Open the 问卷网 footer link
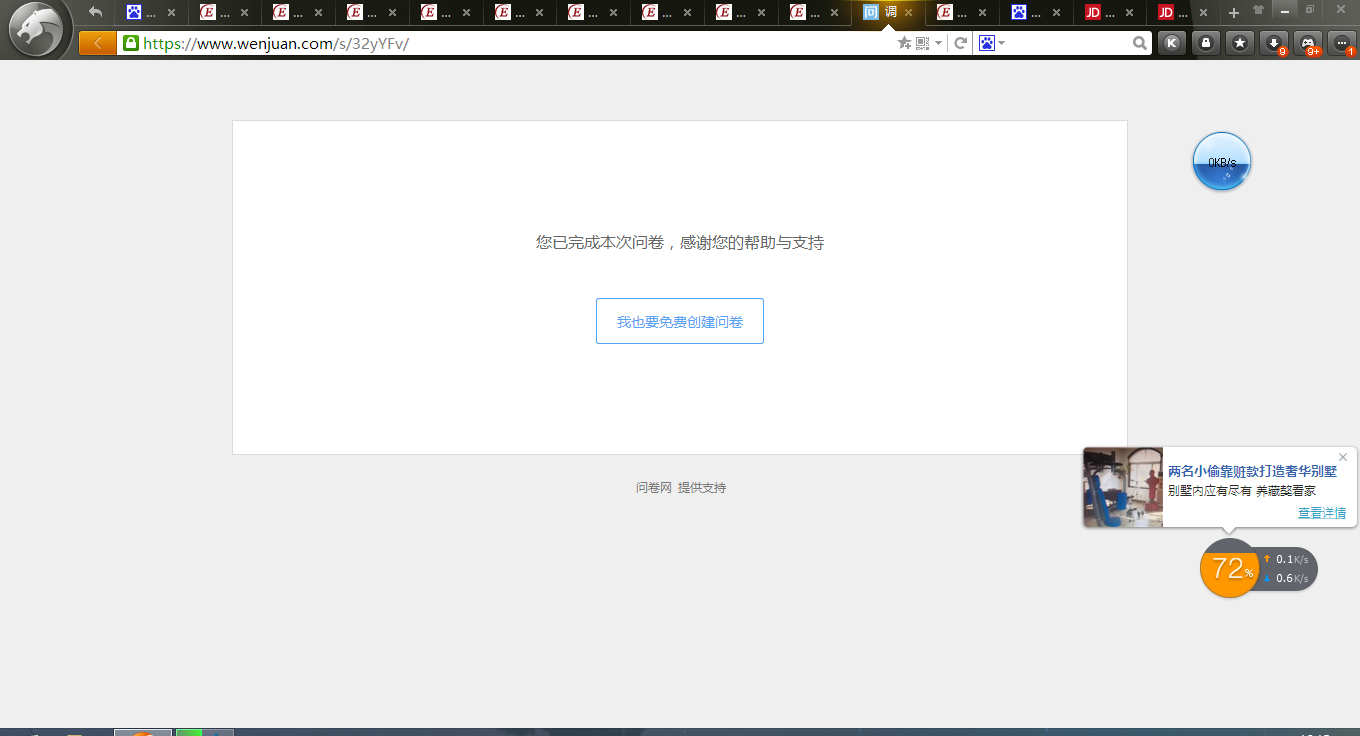 pyautogui.click(x=654, y=488)
